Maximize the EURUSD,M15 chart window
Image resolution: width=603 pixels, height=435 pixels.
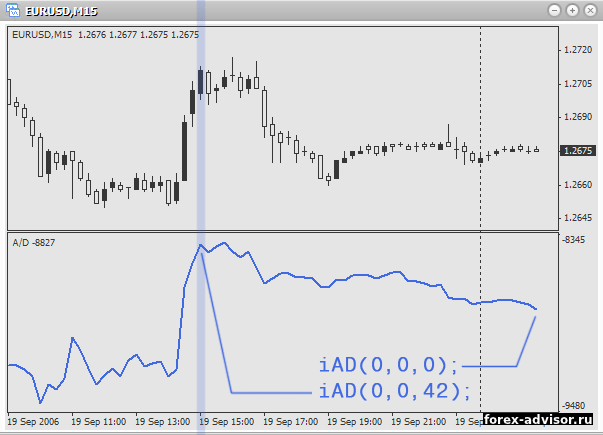(572, 10)
